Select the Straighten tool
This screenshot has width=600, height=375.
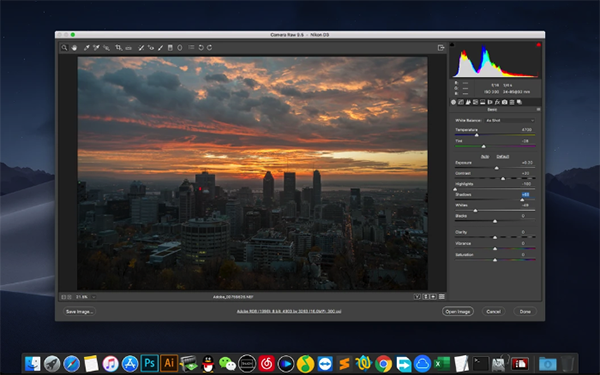[129, 48]
